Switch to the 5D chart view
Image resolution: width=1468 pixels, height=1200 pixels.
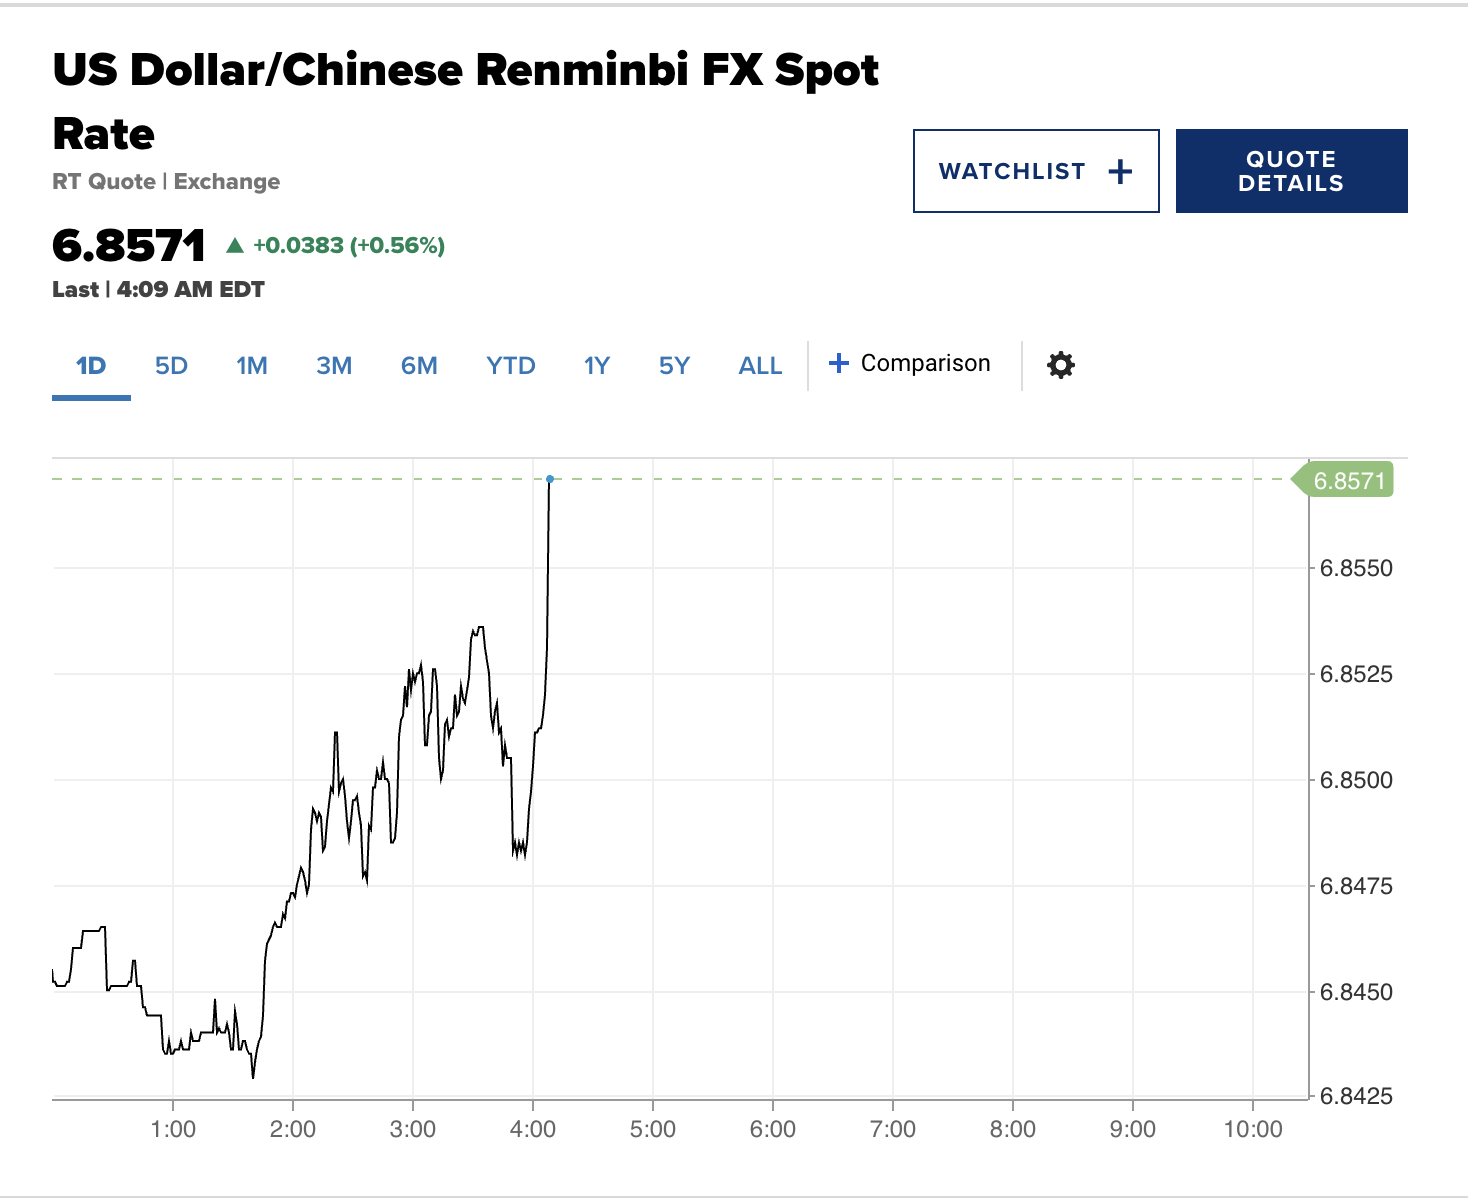pos(170,366)
